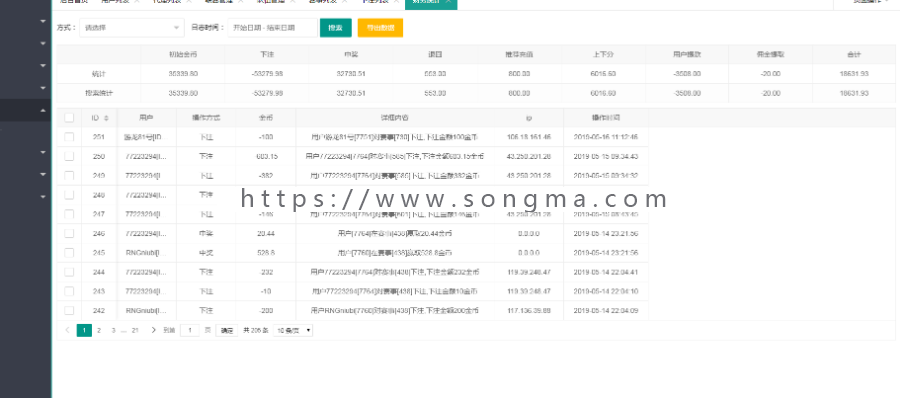Check the checkbox for row ID 248
Screen dimensions: 900x398
(69, 195)
